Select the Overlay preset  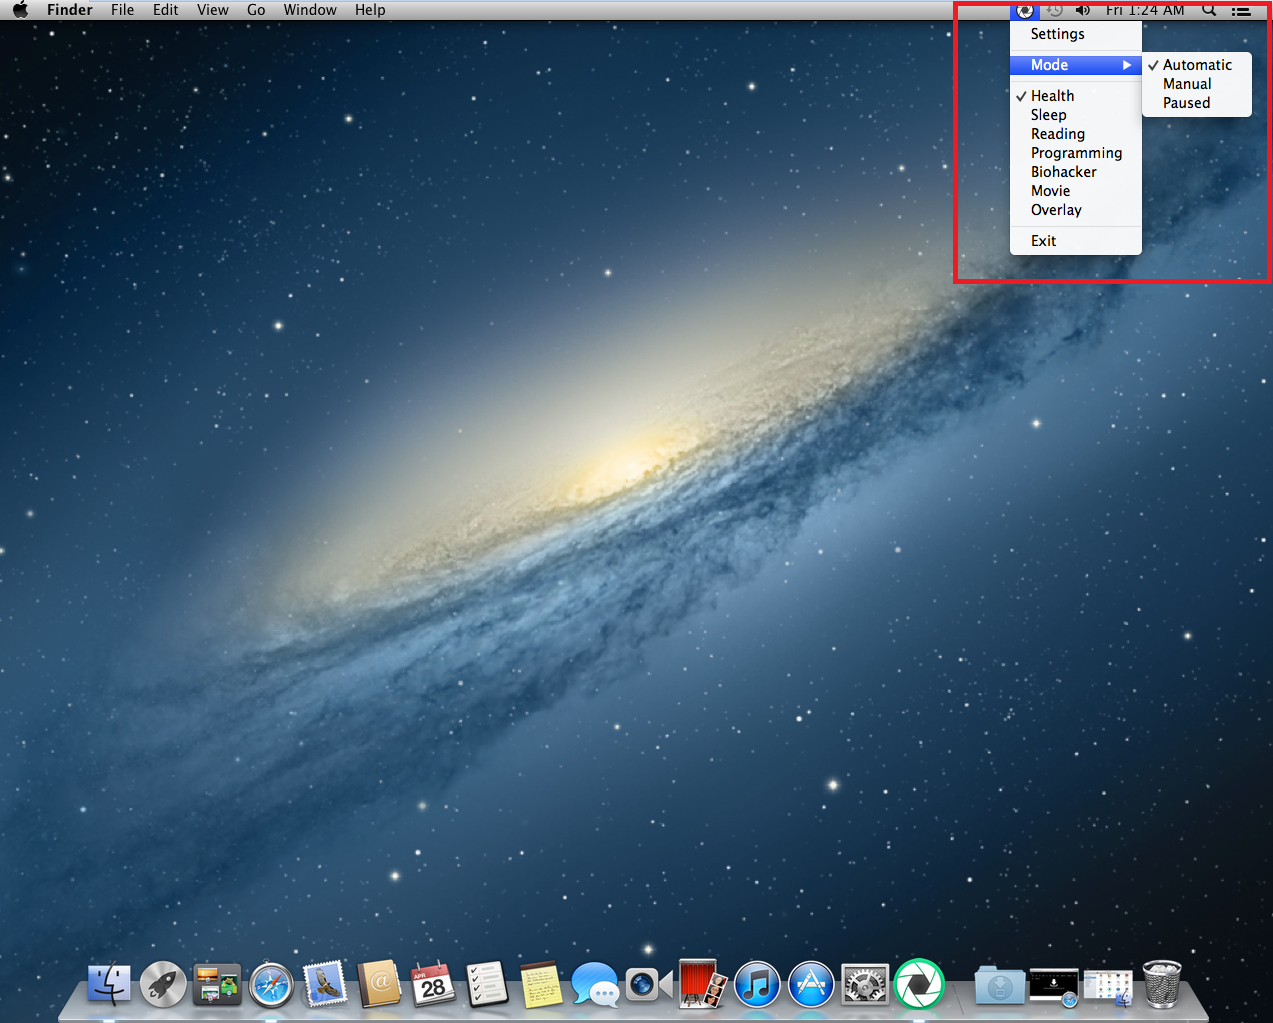tap(1075, 210)
